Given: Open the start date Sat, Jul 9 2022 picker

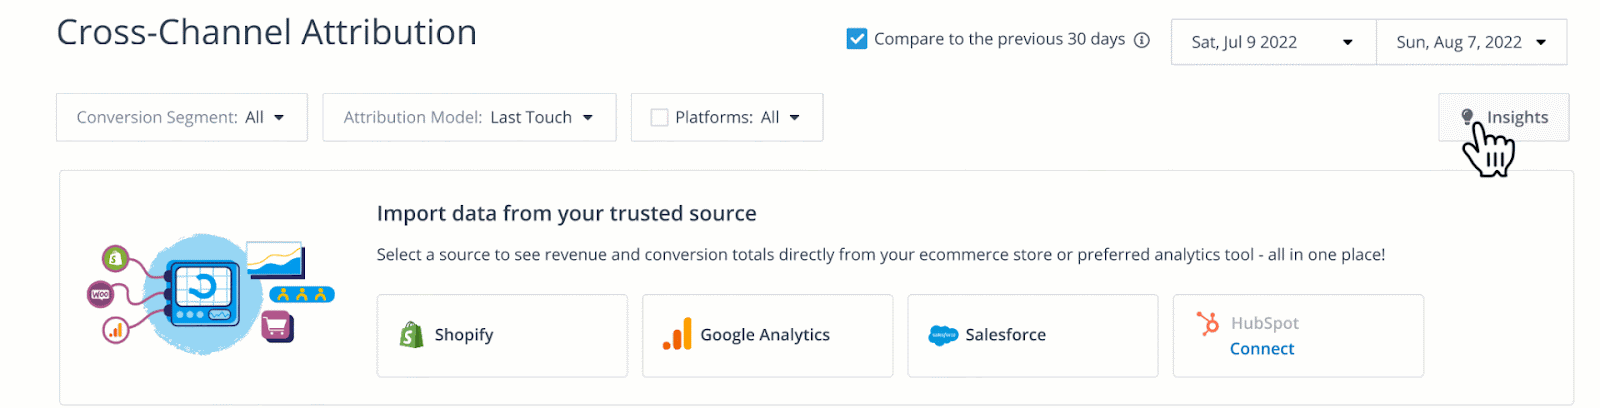Looking at the screenshot, I should [1272, 42].
